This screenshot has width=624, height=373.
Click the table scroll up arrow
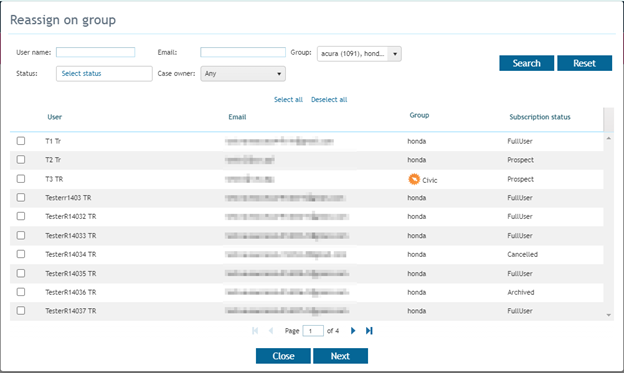[x=608, y=139]
